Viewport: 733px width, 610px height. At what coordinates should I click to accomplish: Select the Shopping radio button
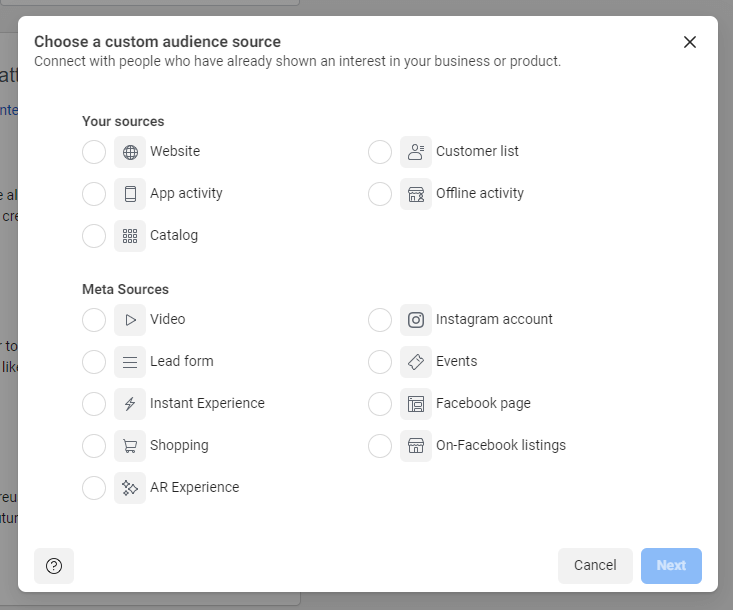click(x=94, y=446)
